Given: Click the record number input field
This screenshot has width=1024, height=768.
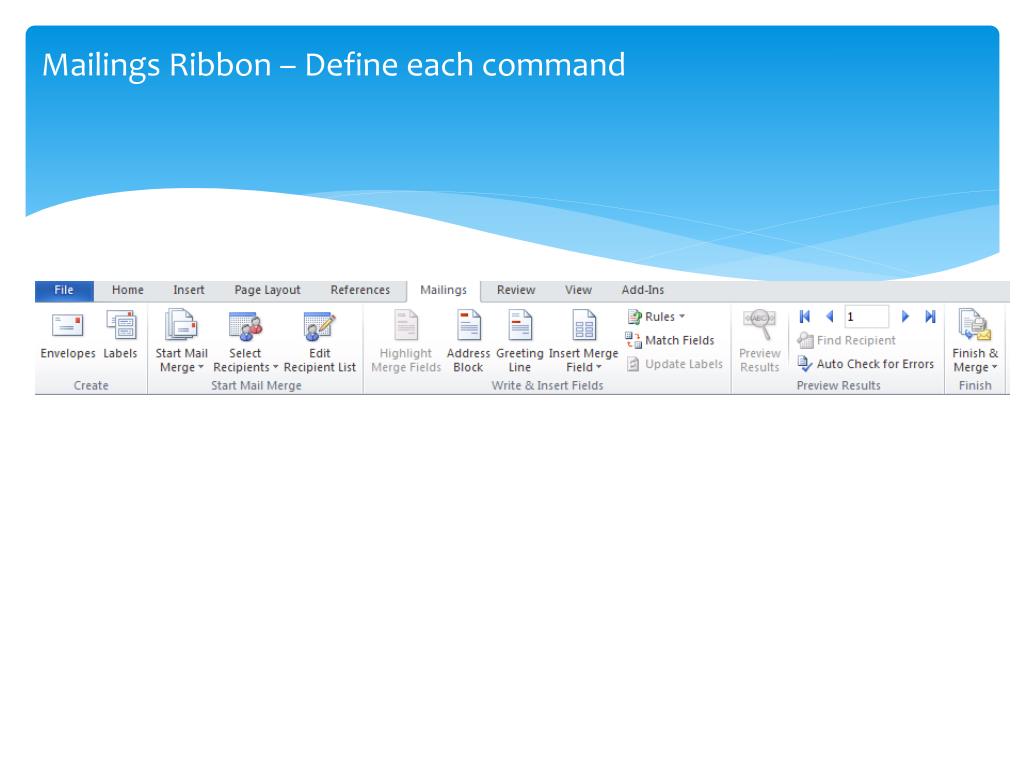Looking at the screenshot, I should pos(866,317).
